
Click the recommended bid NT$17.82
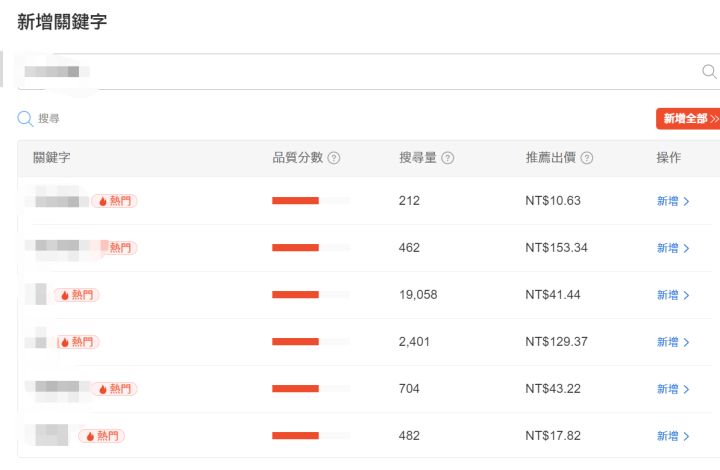[553, 436]
